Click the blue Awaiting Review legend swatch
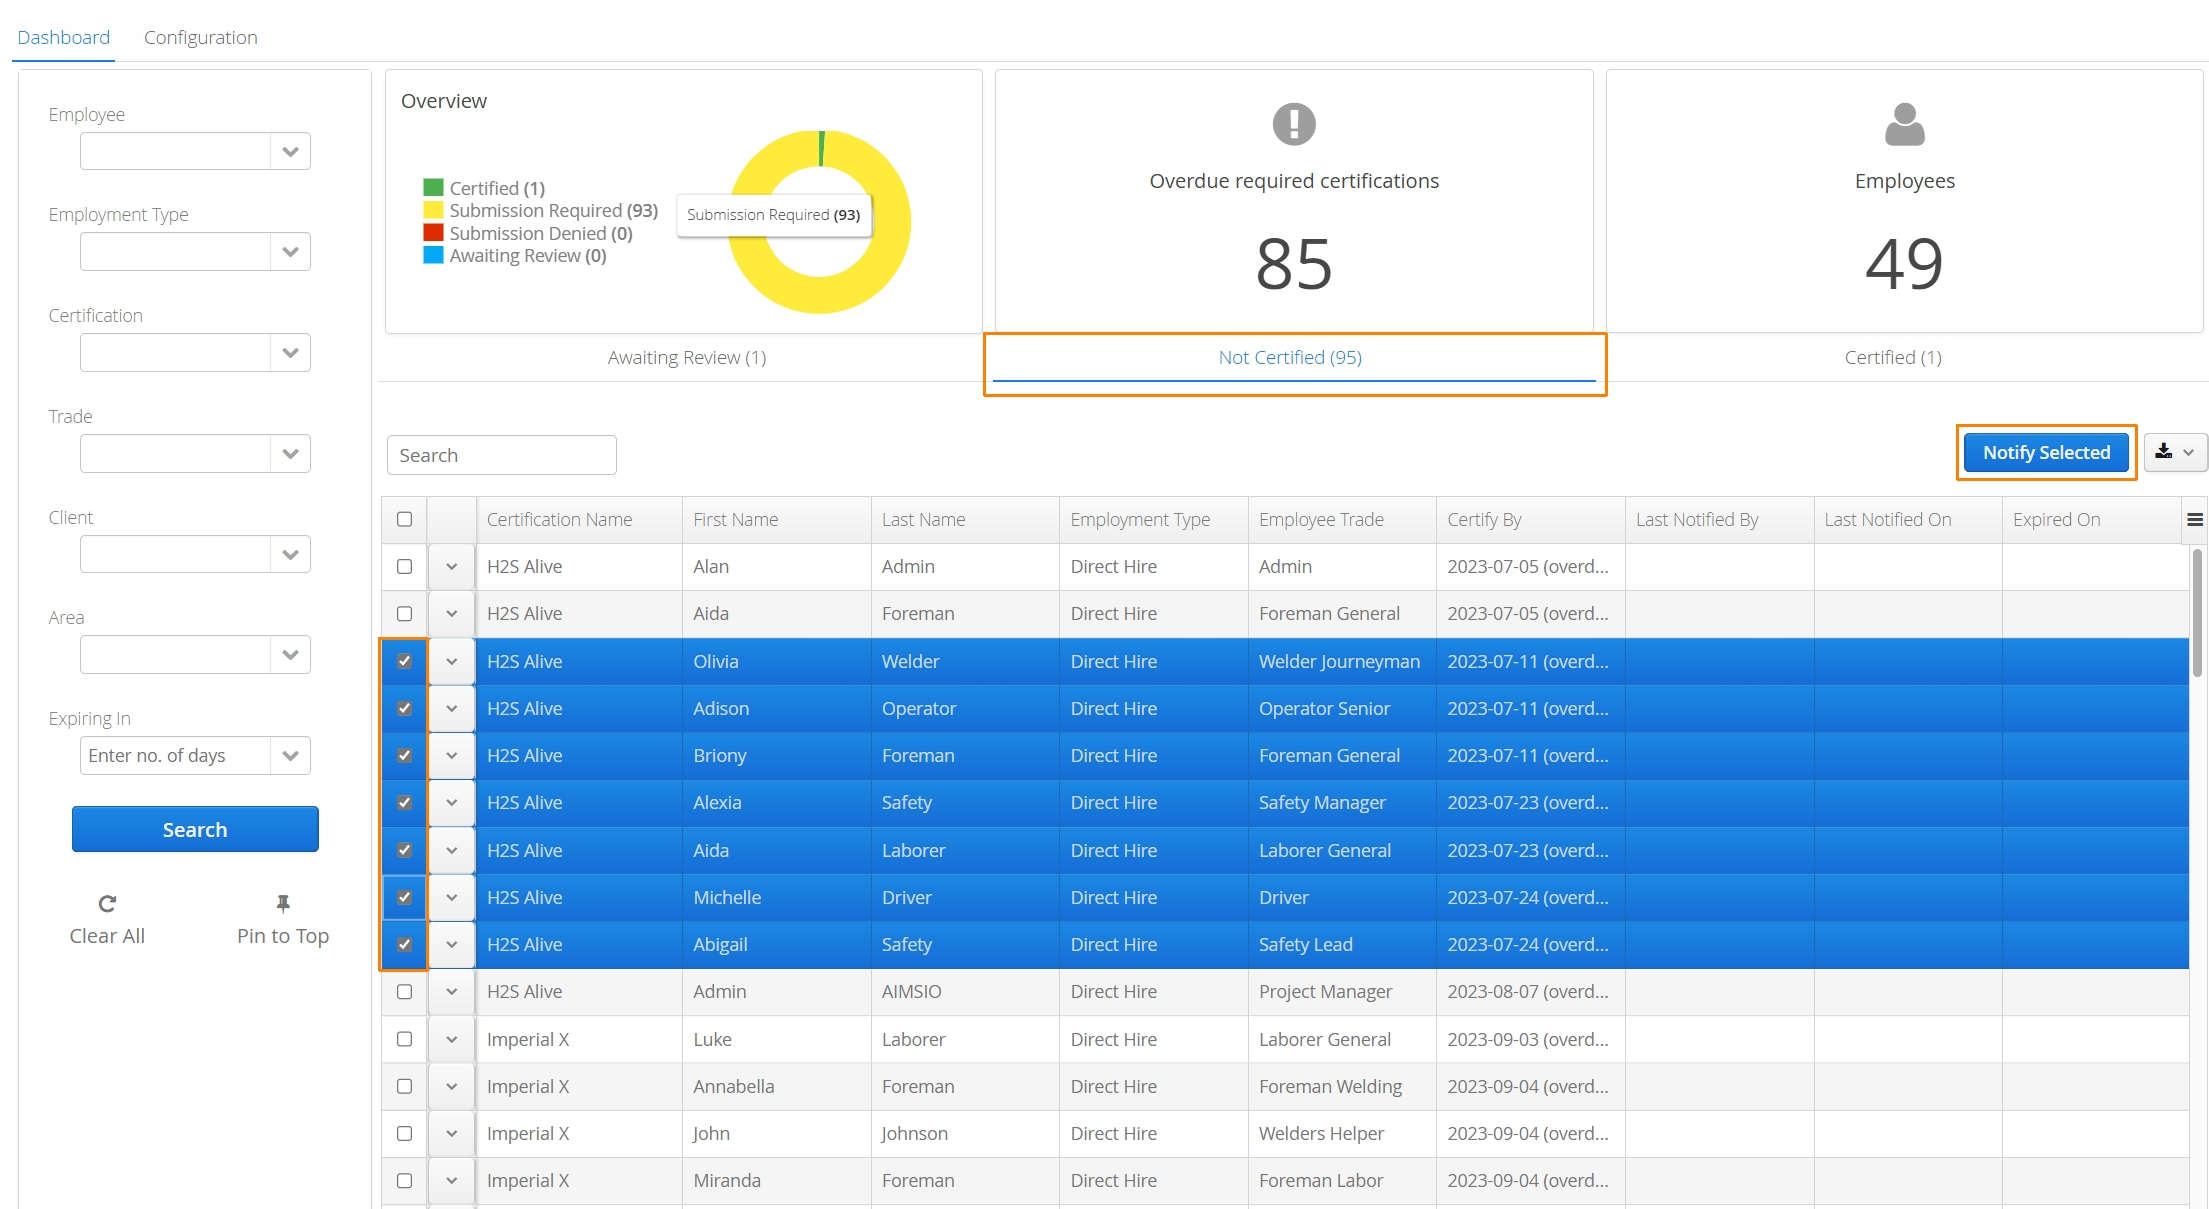This screenshot has width=2209, height=1209. tap(433, 255)
